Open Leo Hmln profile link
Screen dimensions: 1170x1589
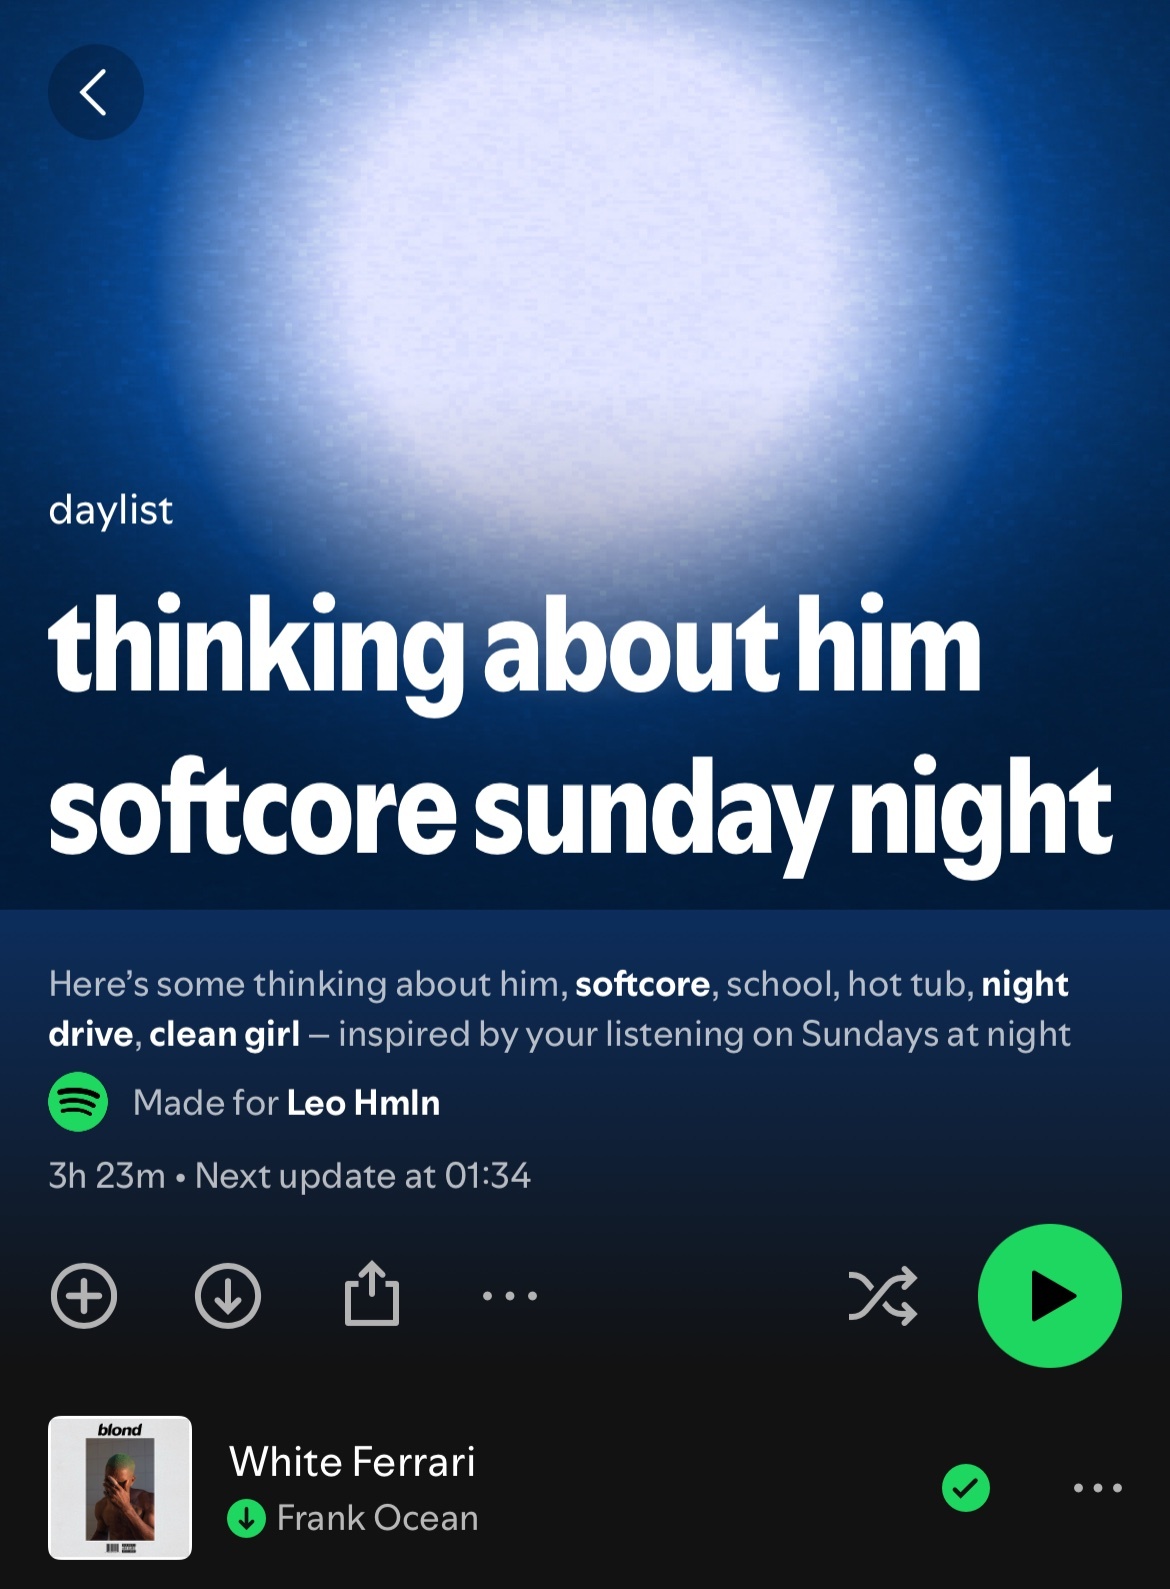pyautogui.click(x=363, y=1102)
